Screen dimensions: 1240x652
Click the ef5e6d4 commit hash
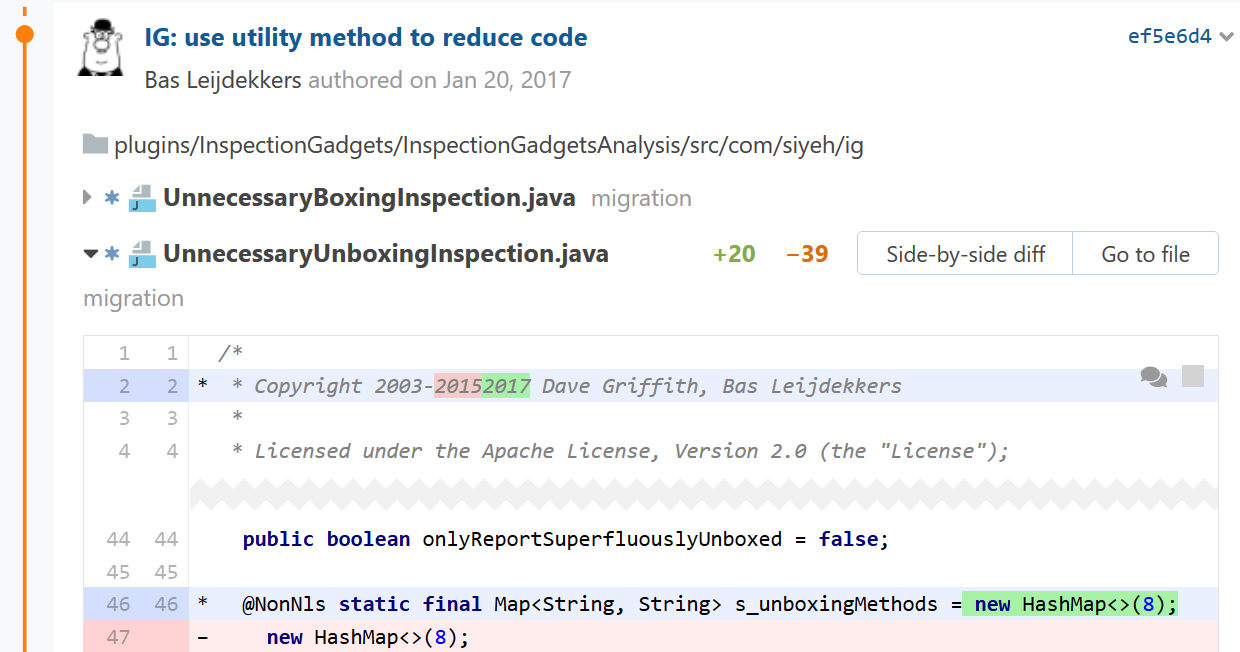1169,37
